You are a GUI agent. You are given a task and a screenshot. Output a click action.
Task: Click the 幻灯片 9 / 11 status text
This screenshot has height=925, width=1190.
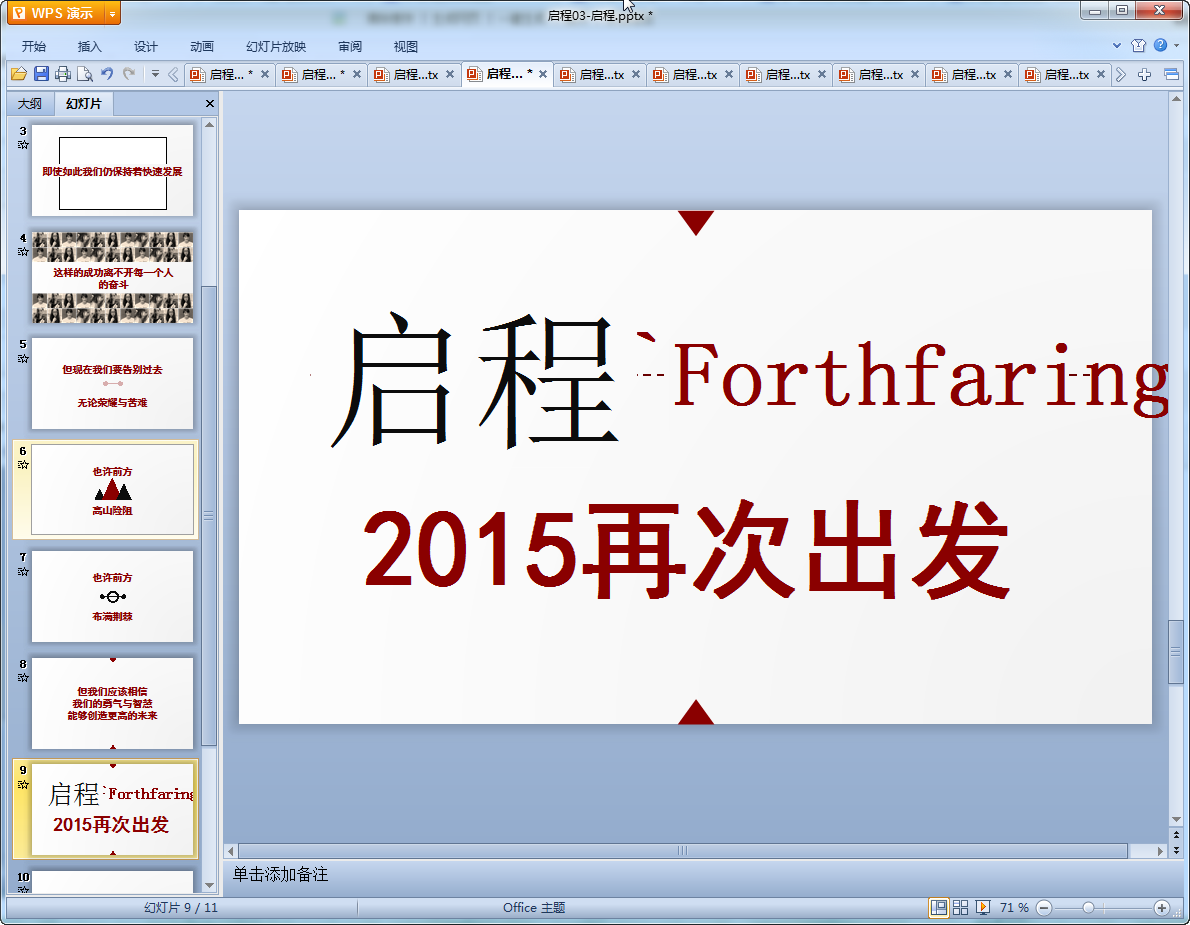tap(181, 908)
